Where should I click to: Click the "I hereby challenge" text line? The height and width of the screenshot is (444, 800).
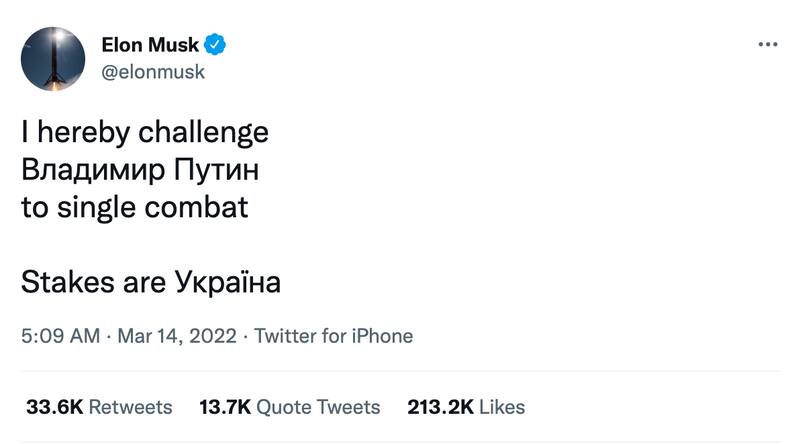coord(145,134)
